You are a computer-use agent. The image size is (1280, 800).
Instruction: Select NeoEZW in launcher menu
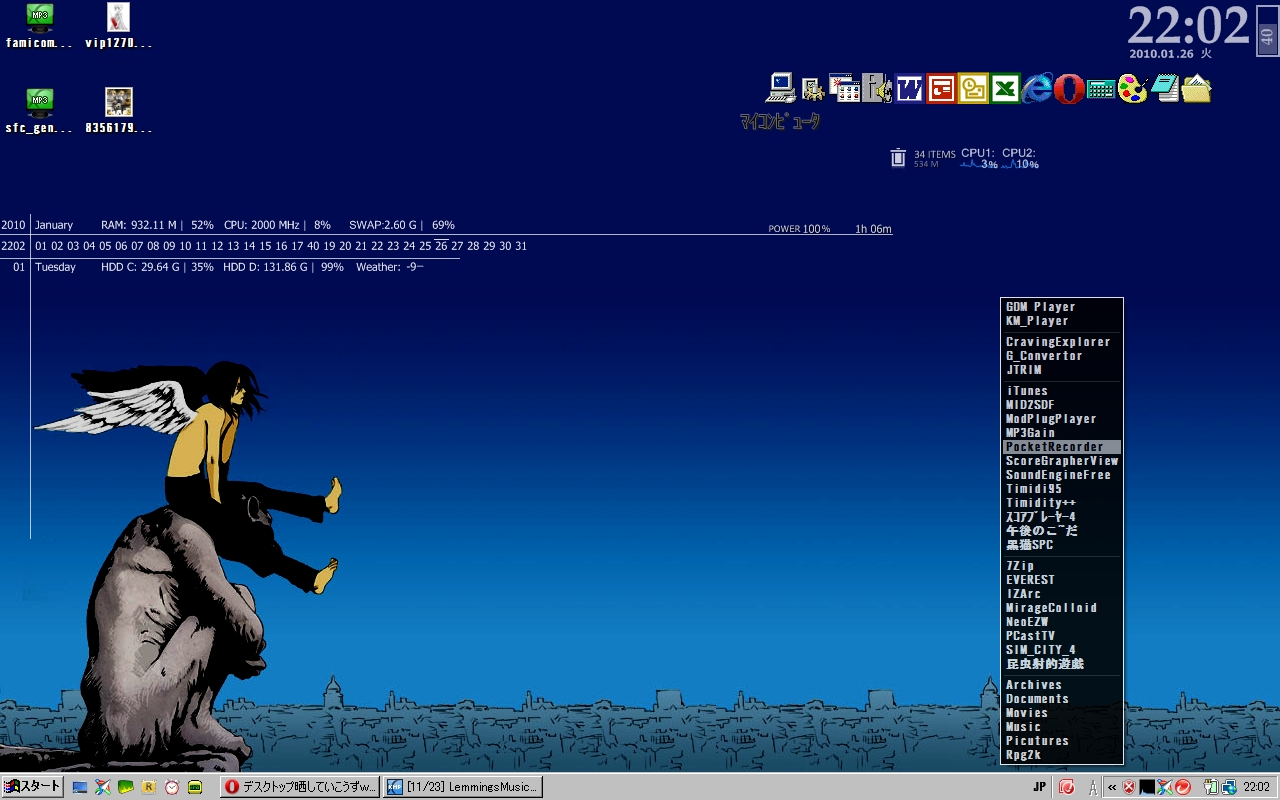coord(1062,622)
